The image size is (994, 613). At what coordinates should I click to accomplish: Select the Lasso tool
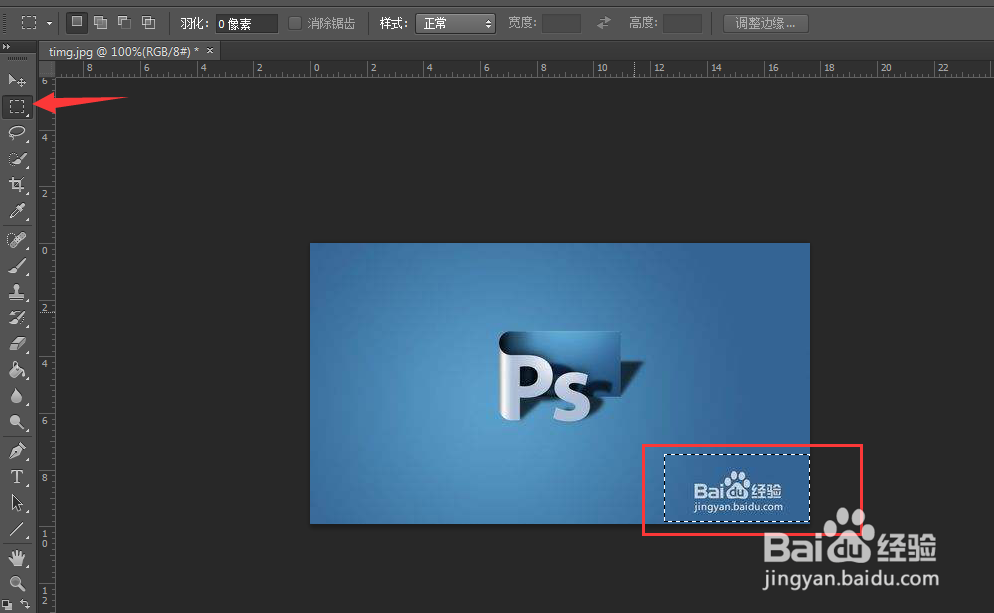(17, 132)
